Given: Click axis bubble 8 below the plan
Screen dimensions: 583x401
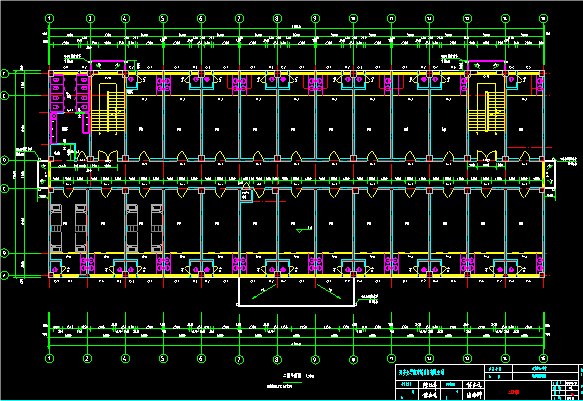Looking at the screenshot, I should click(277, 359).
